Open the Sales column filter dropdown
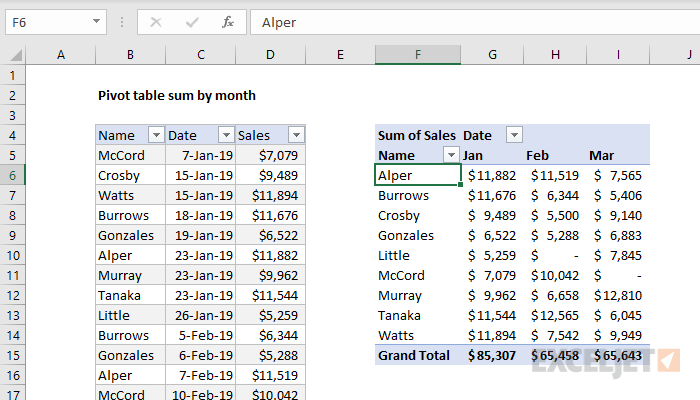 click(x=295, y=135)
